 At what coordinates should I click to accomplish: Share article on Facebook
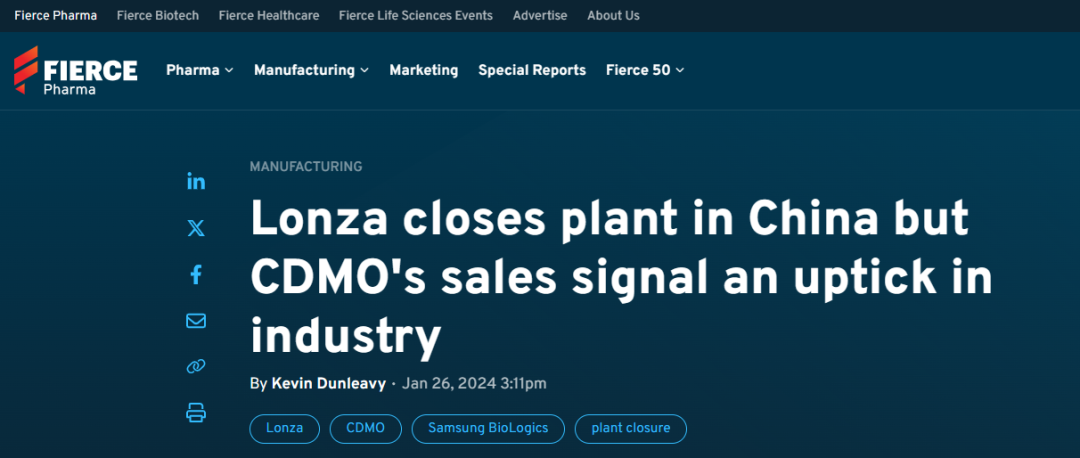(x=196, y=274)
